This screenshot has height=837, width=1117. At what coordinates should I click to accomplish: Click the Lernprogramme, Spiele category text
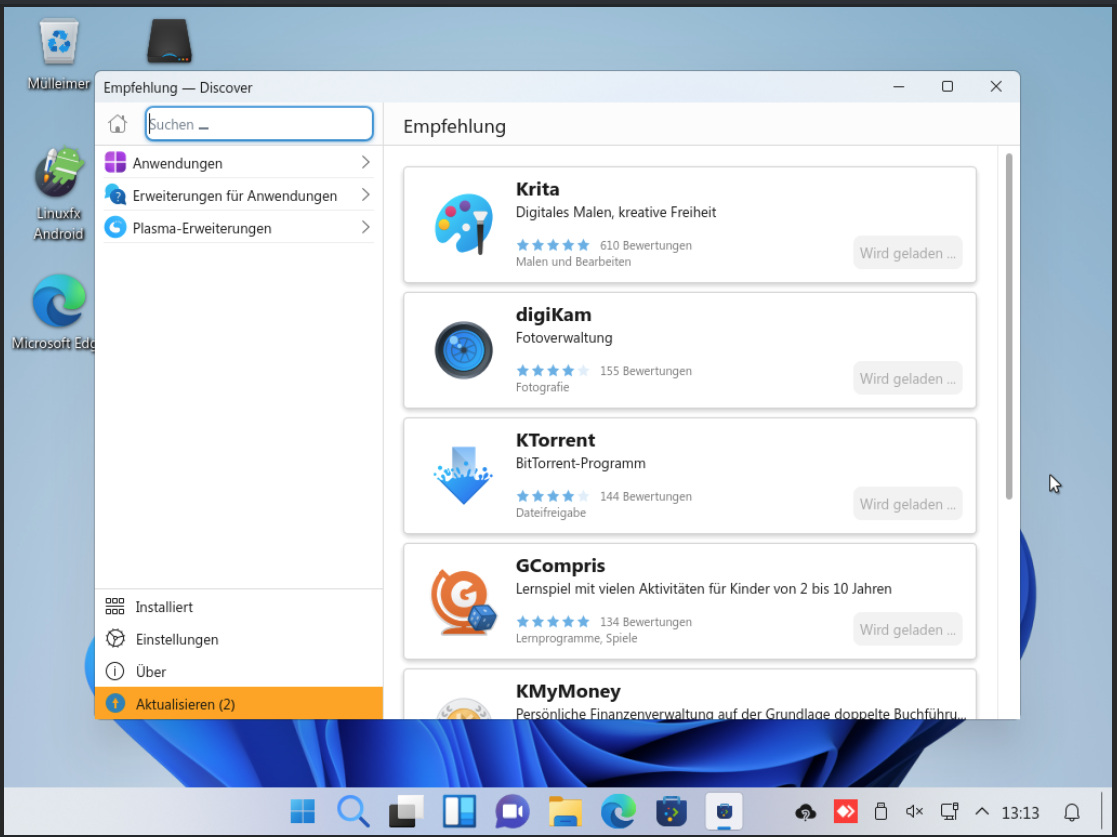tap(576, 638)
